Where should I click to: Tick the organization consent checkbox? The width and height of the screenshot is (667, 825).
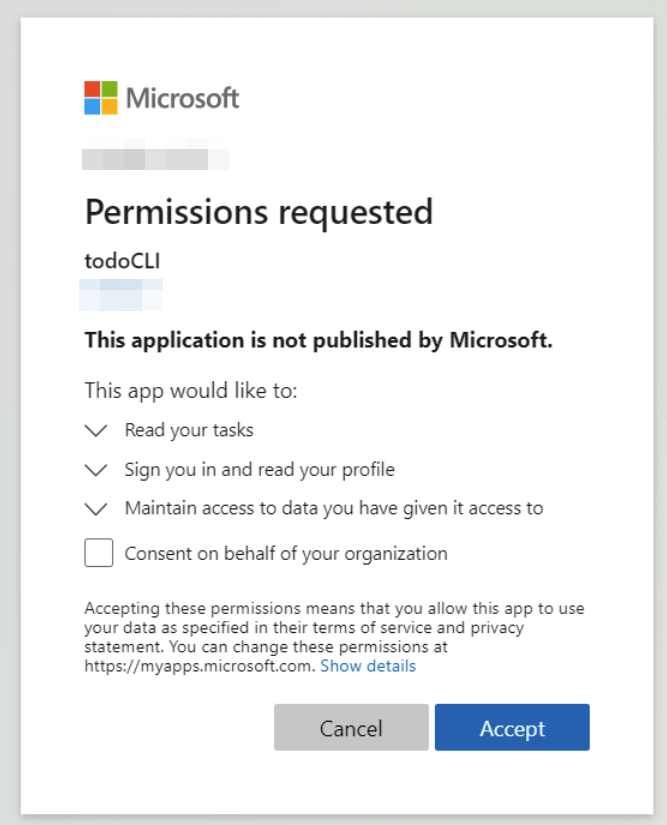point(99,552)
